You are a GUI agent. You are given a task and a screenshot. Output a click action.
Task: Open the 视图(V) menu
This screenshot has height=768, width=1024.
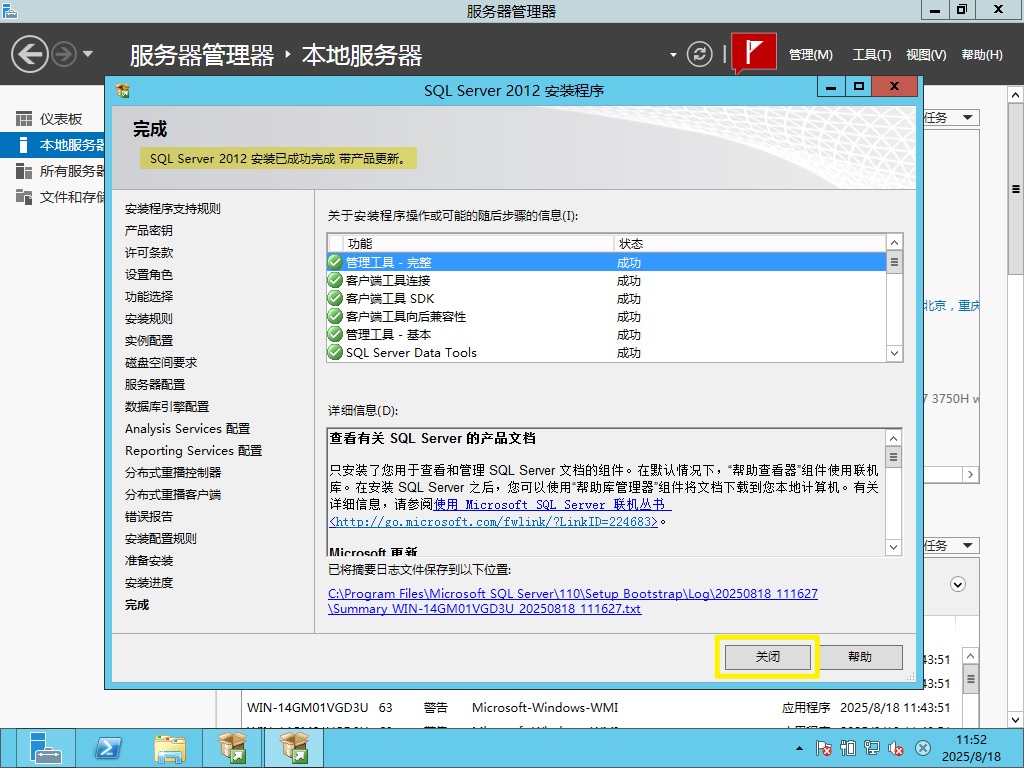coord(925,55)
